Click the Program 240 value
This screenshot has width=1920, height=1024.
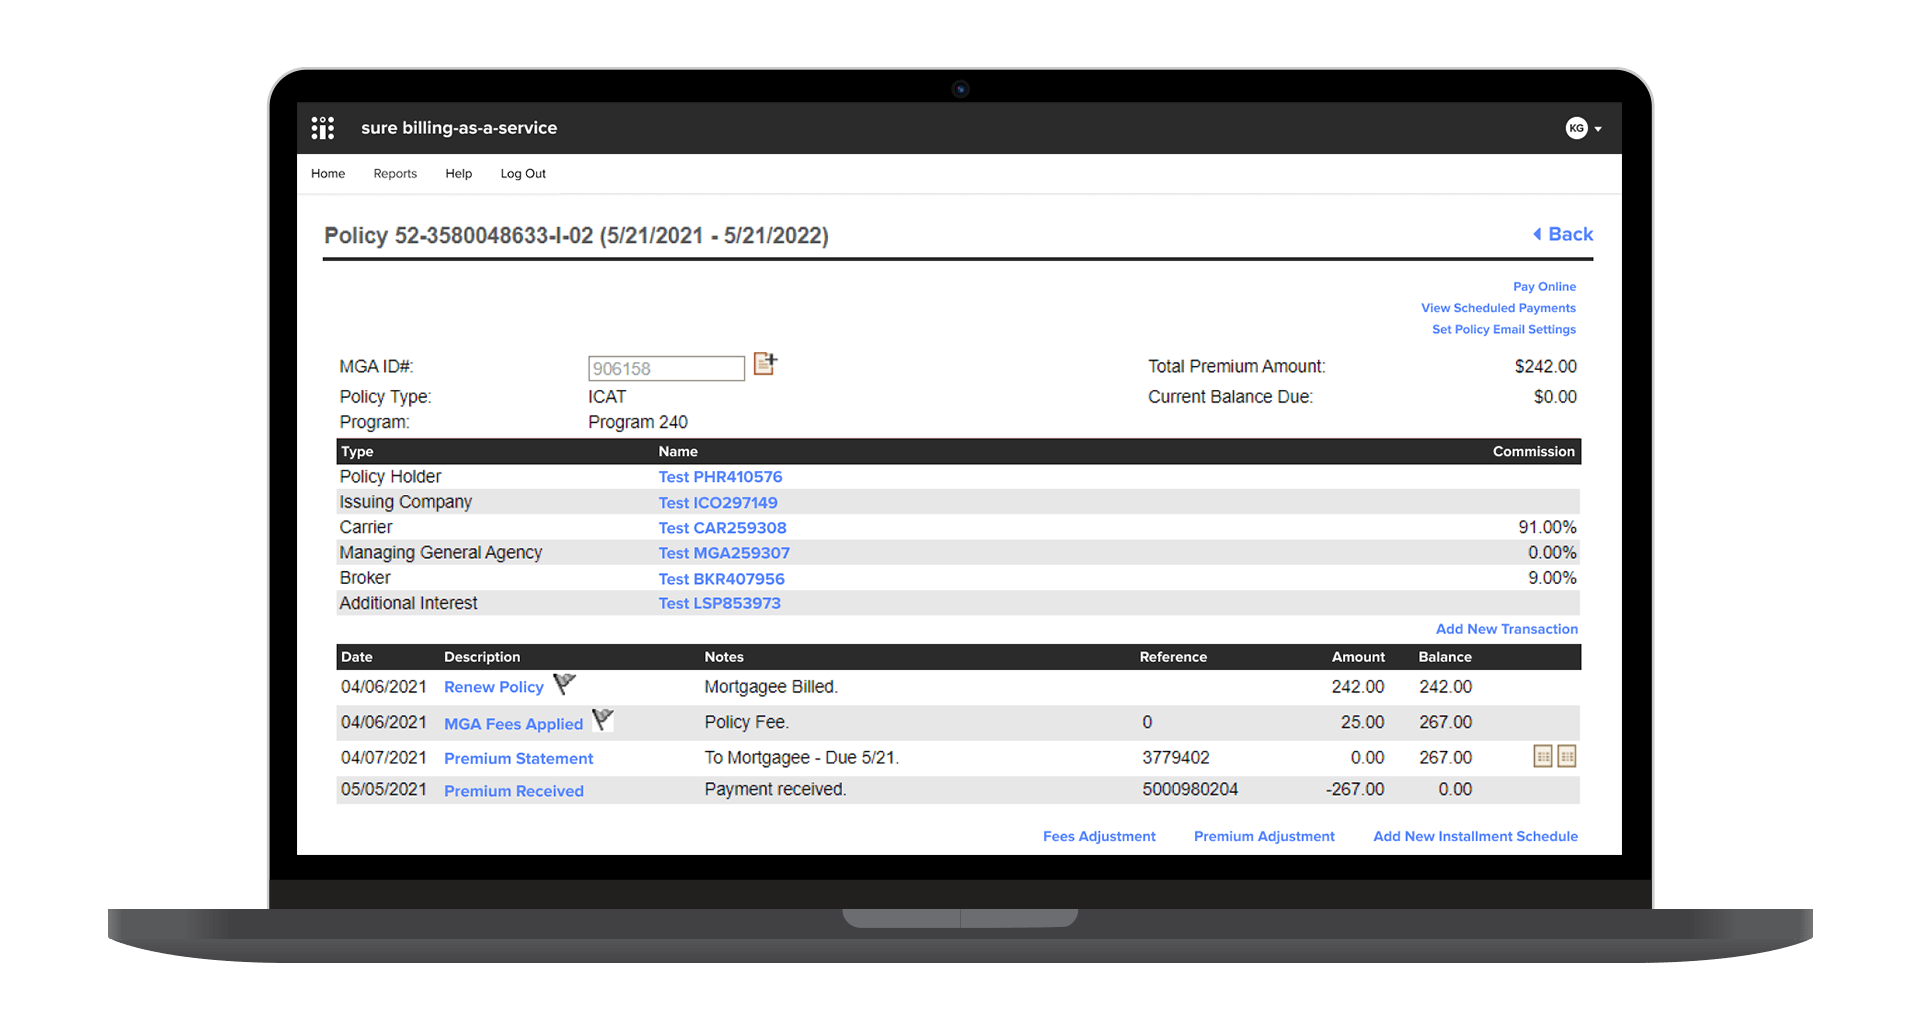(x=638, y=422)
